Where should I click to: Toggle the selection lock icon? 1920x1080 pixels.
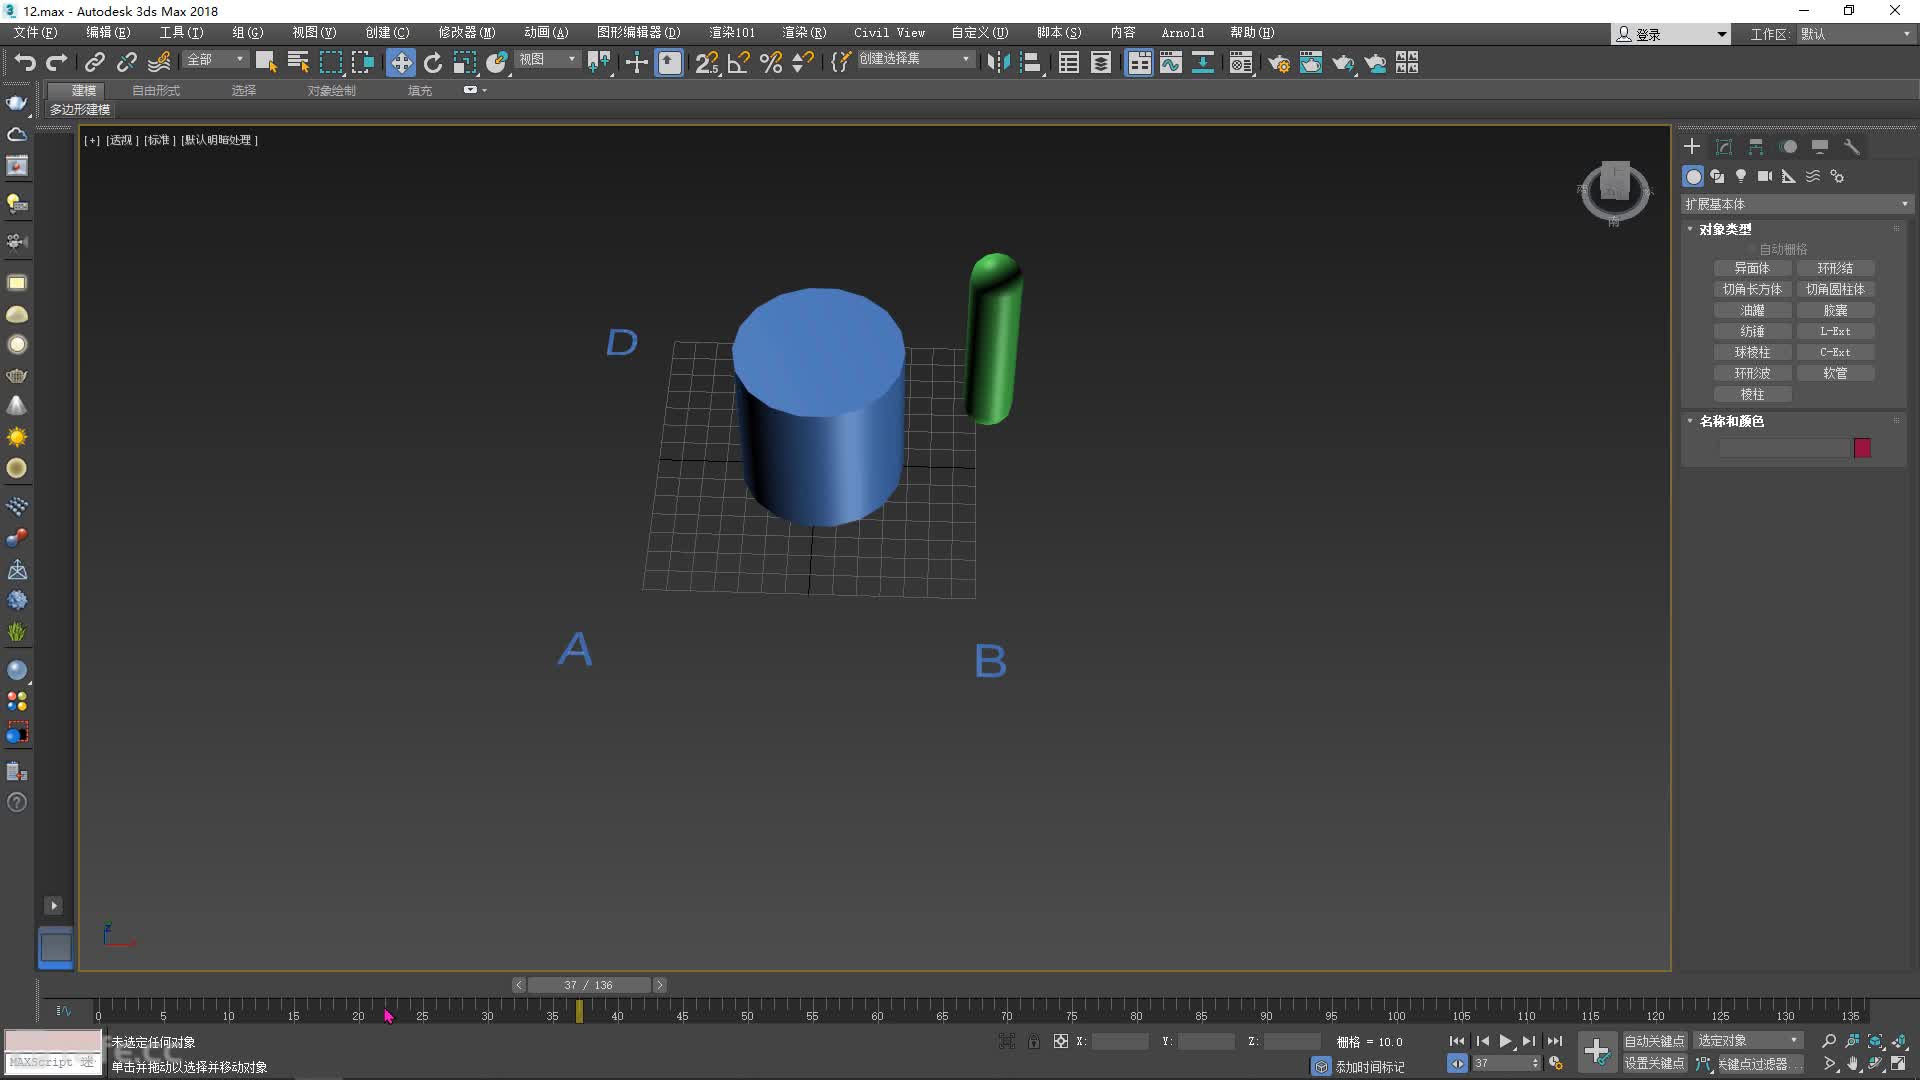click(1034, 1041)
